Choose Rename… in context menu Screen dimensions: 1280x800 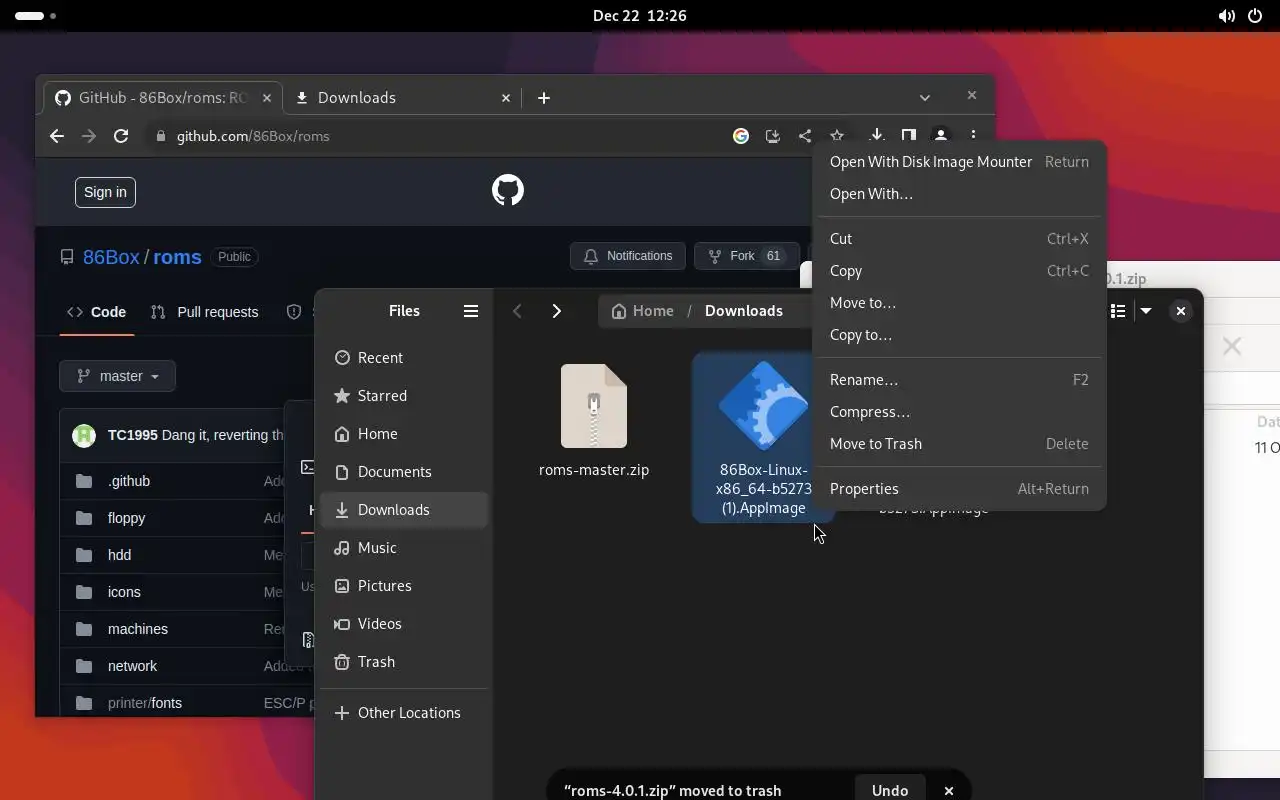click(959, 380)
